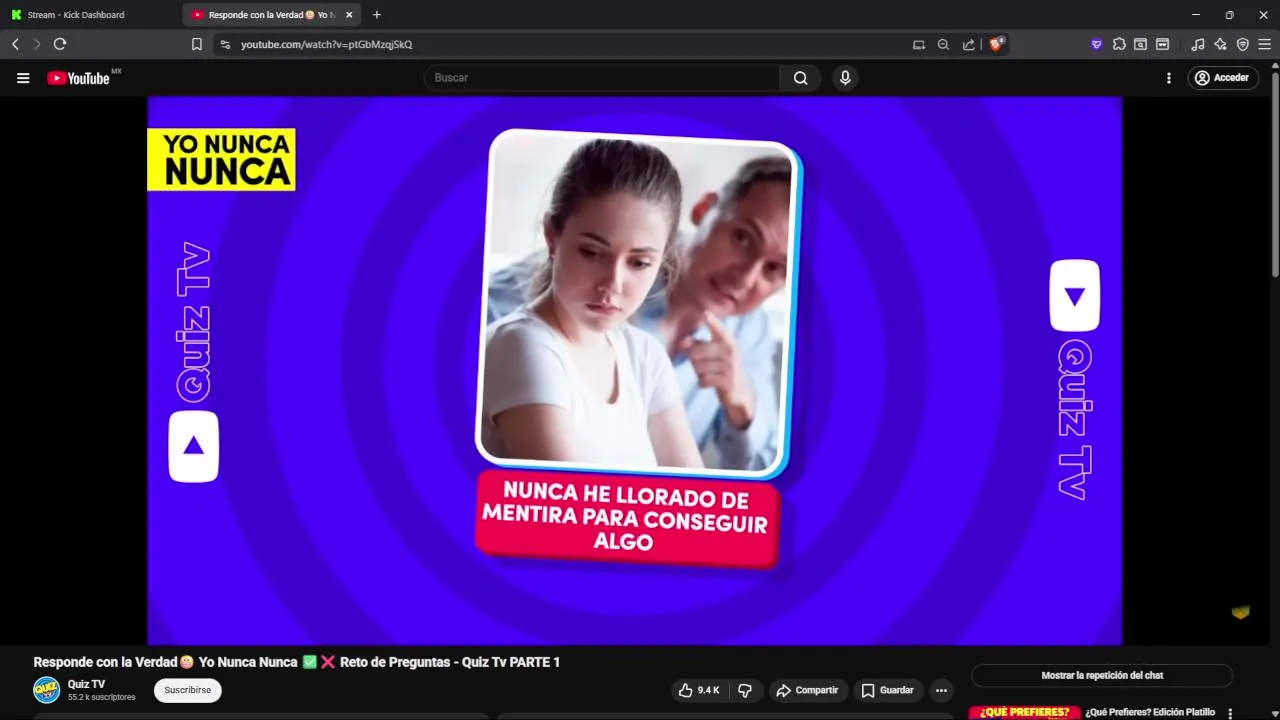Open a new browser tab
Image resolution: width=1280 pixels, height=720 pixels.
pyautogui.click(x=377, y=15)
